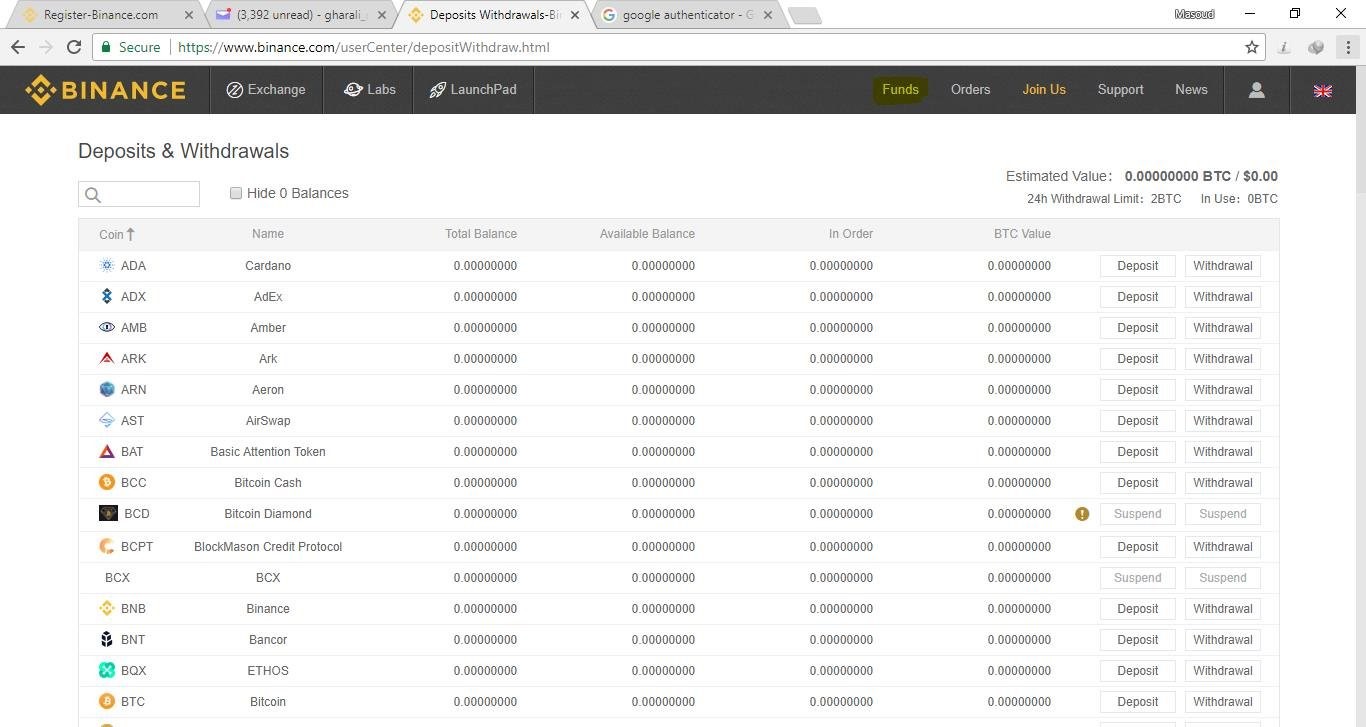1366x727 pixels.
Task: Click the BCD suspension warning icon
Action: tap(1082, 514)
